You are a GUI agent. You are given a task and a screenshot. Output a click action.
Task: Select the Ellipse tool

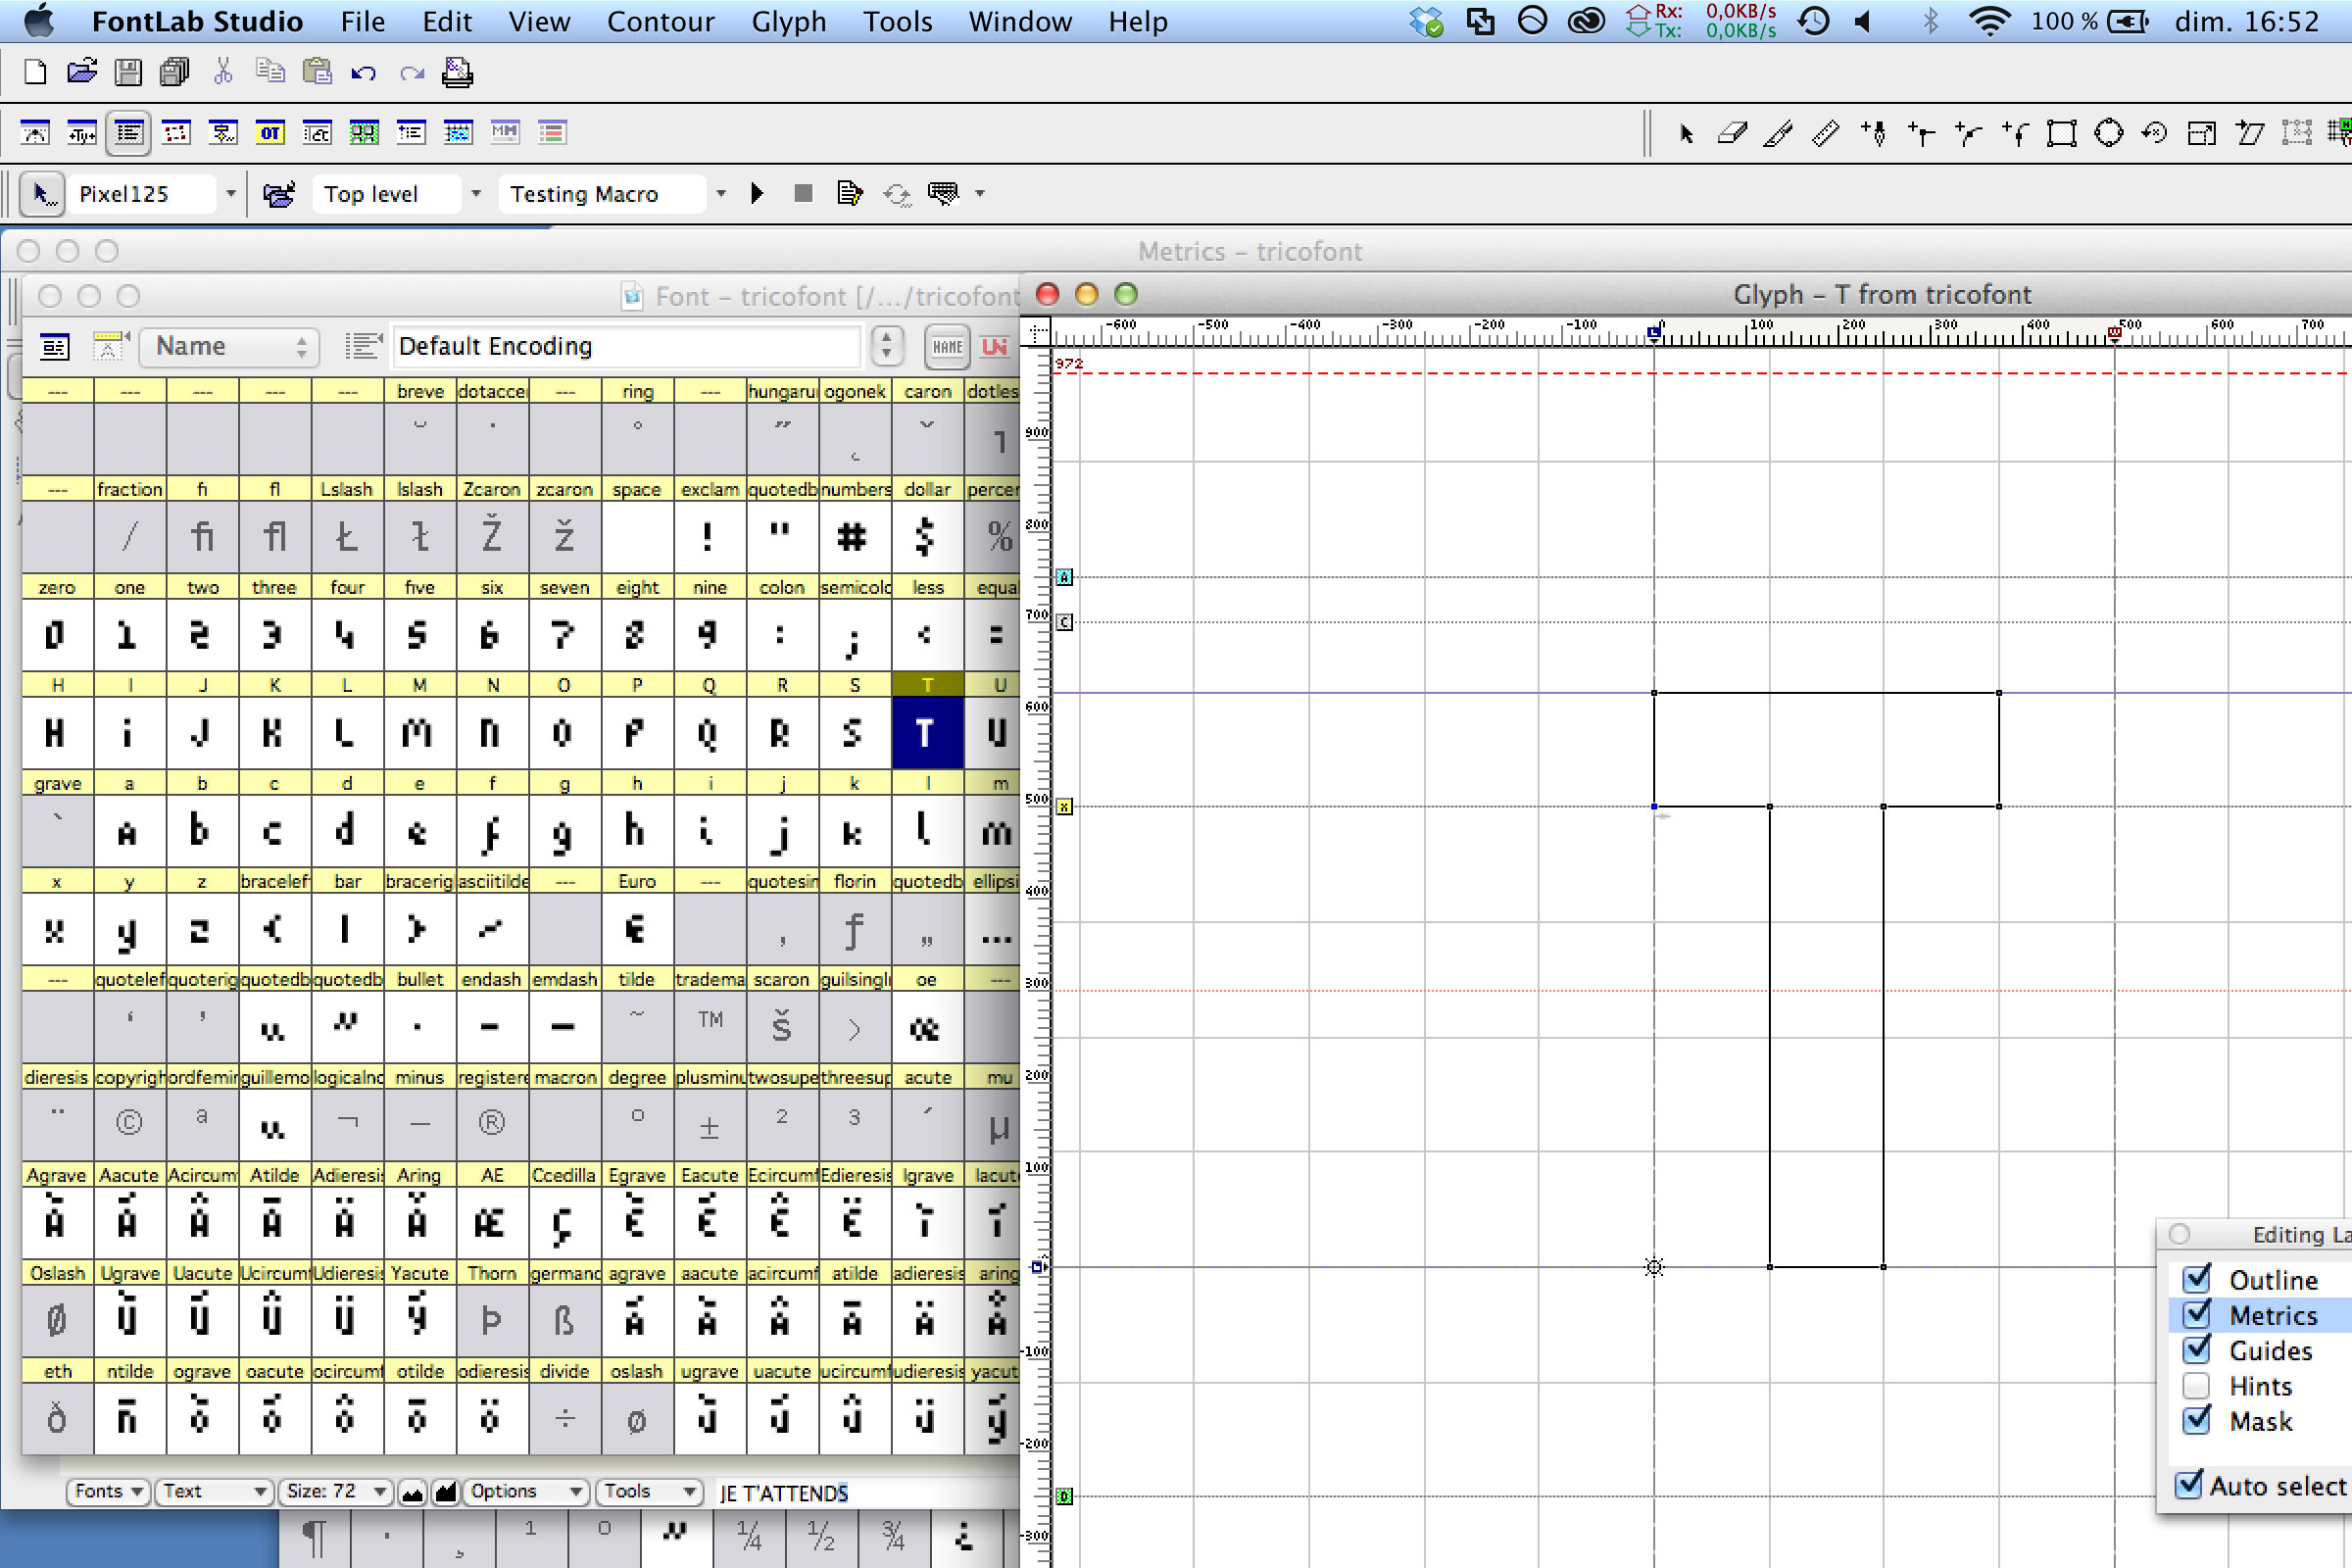click(x=2109, y=133)
